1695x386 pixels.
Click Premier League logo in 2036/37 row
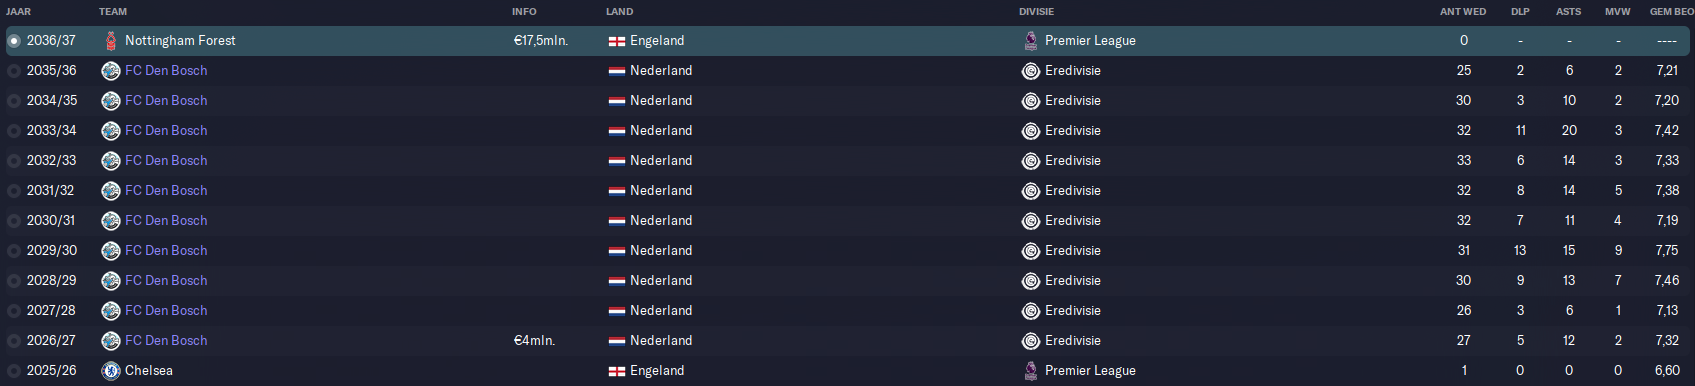1031,41
